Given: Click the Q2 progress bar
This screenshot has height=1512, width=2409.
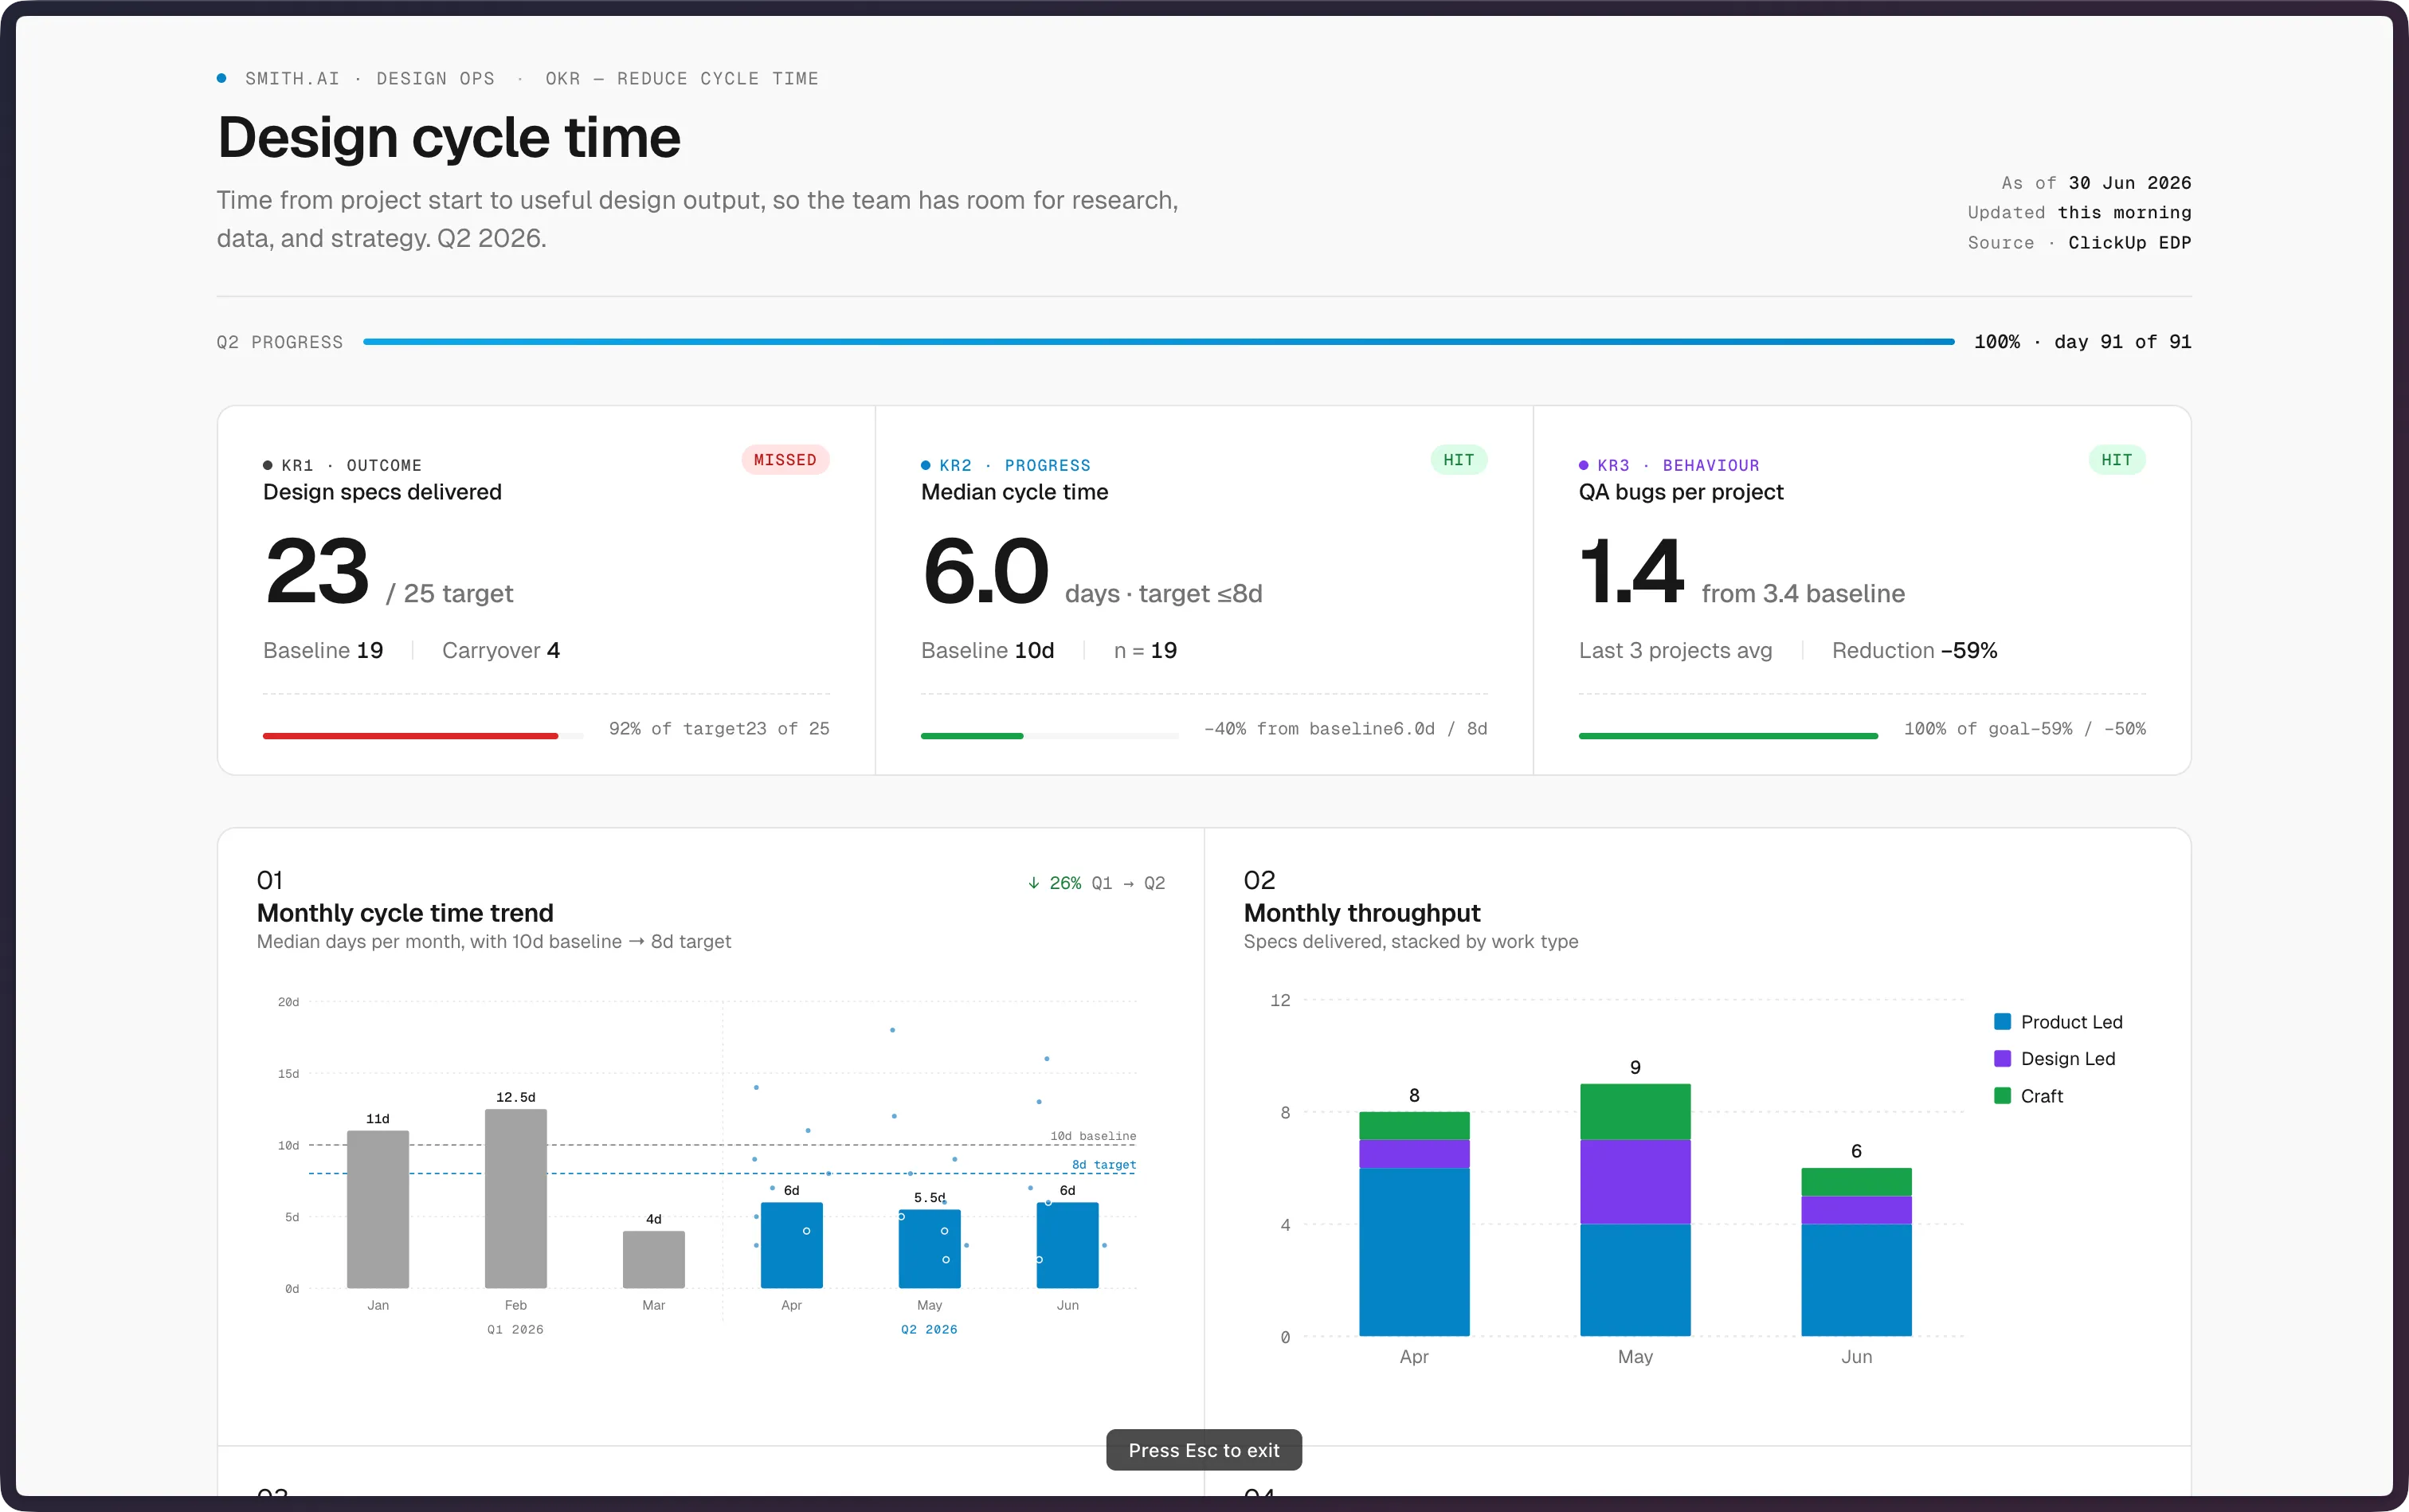Looking at the screenshot, I should click(x=1158, y=342).
